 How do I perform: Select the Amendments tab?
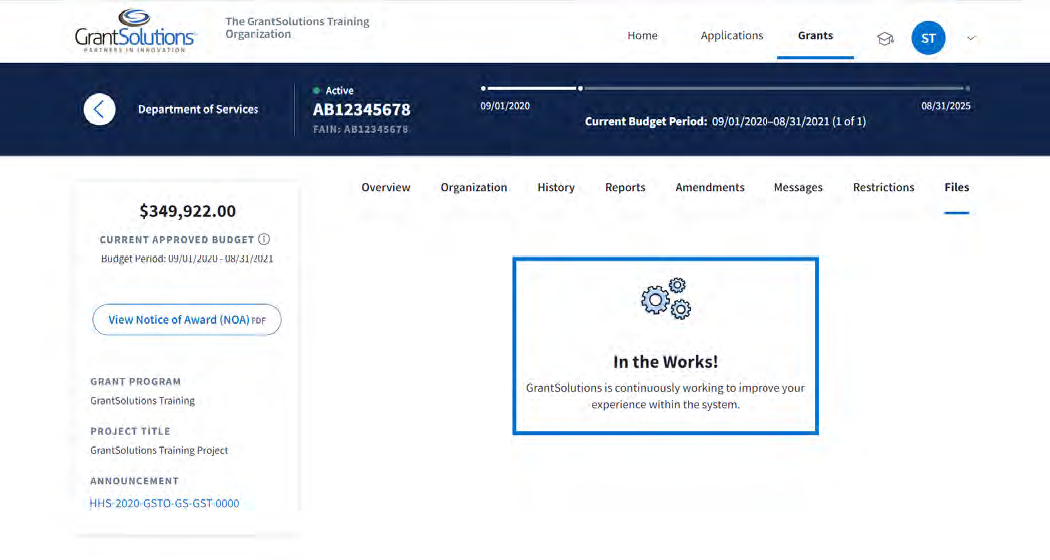(x=710, y=188)
